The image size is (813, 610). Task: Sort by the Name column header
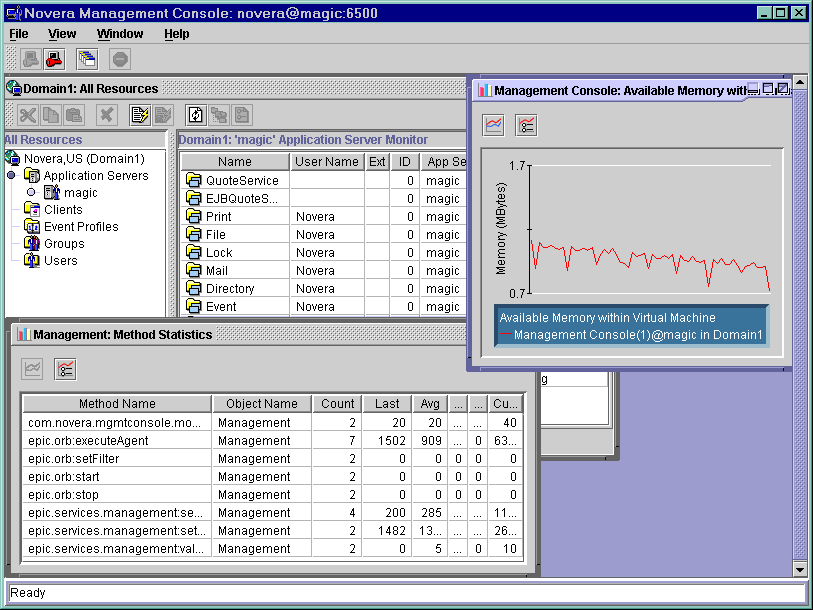pyautogui.click(x=235, y=162)
